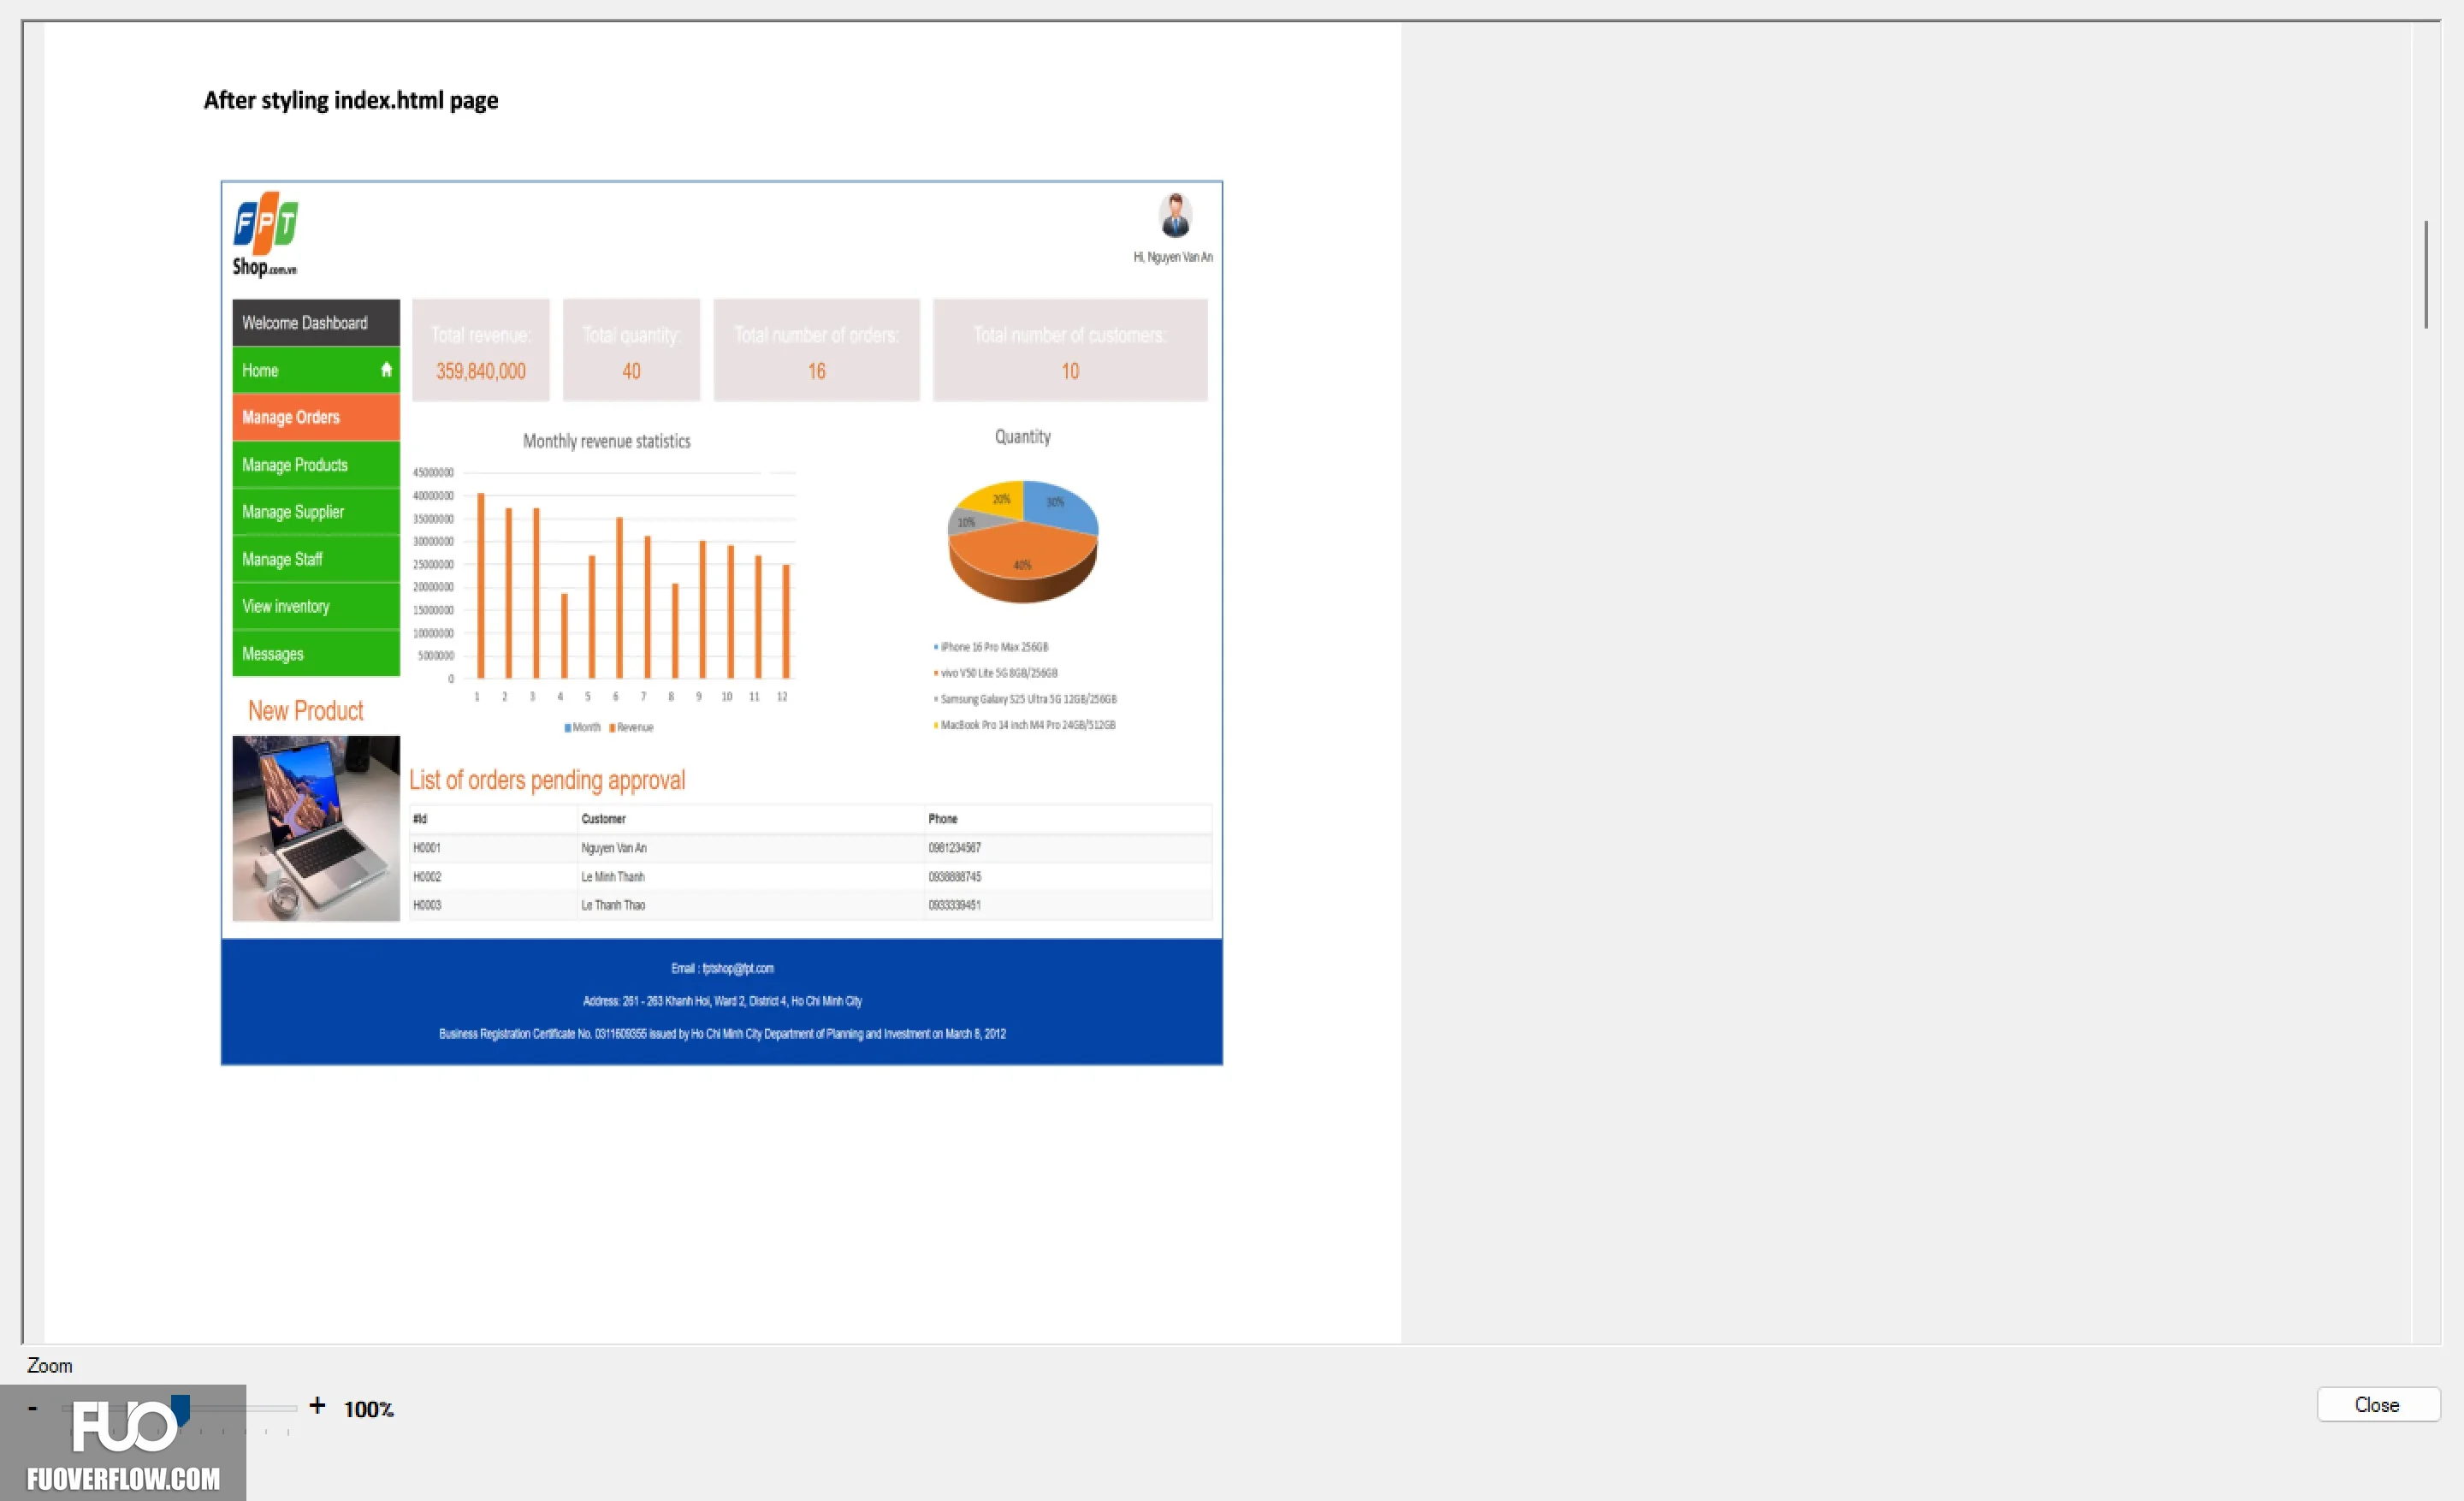
Task: Click the Monthly revenue statistics title
Action: [x=606, y=441]
